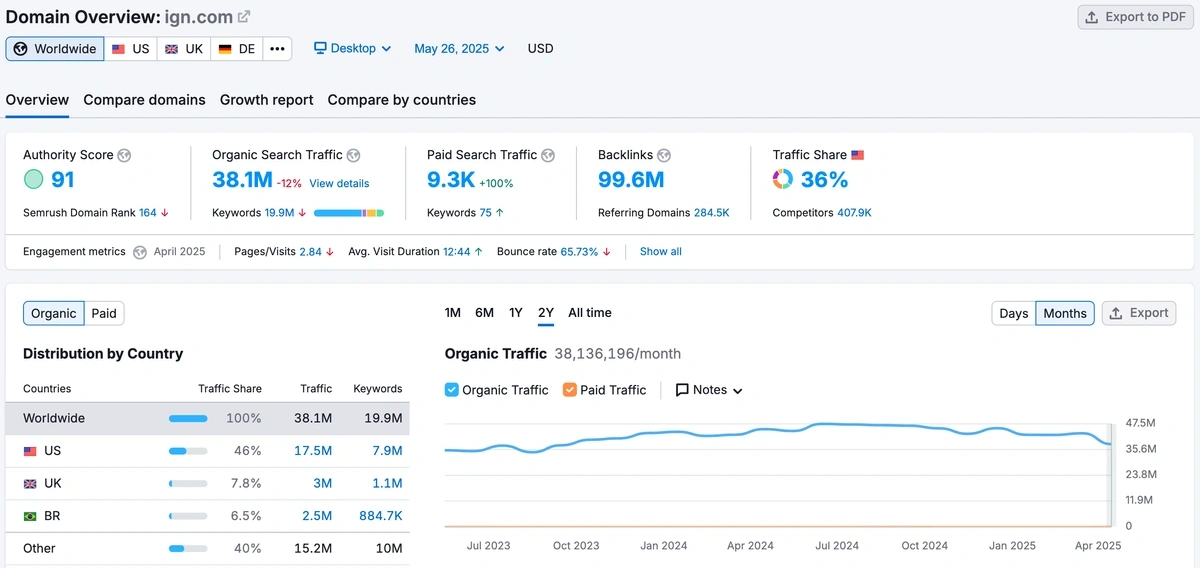The height and width of the screenshot is (568, 1200).
Task: Click the globe icon beside Engagement metrics
Action: coord(140,252)
